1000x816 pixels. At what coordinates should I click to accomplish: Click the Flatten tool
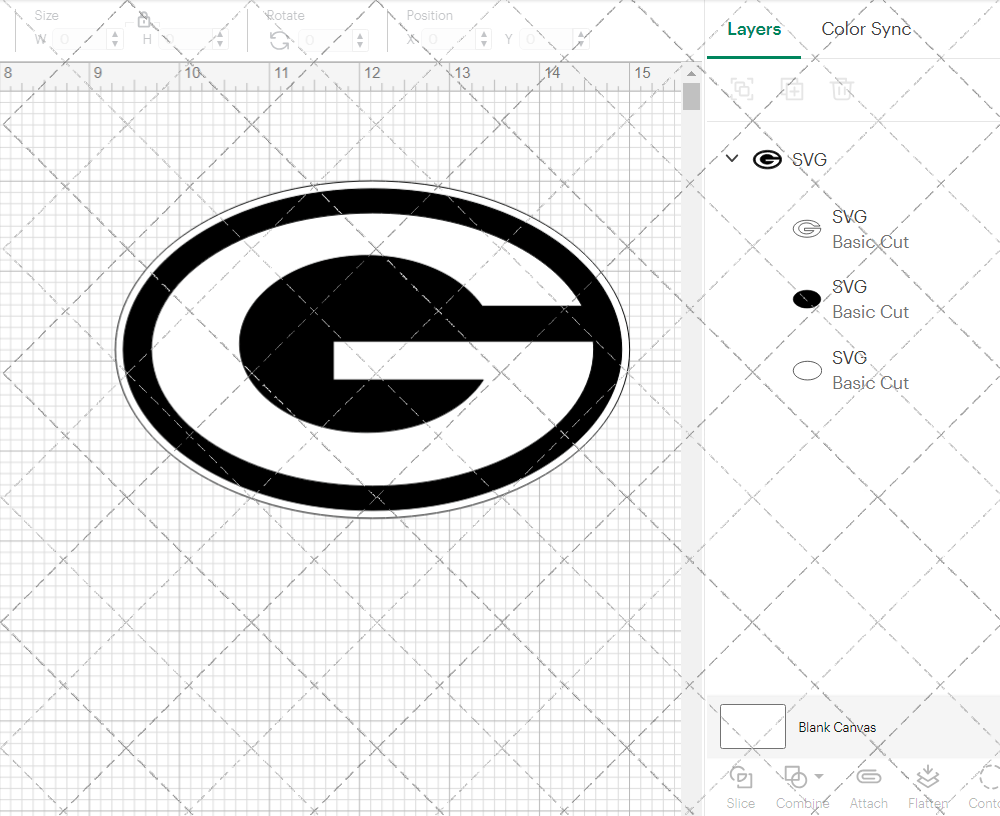tap(928, 789)
